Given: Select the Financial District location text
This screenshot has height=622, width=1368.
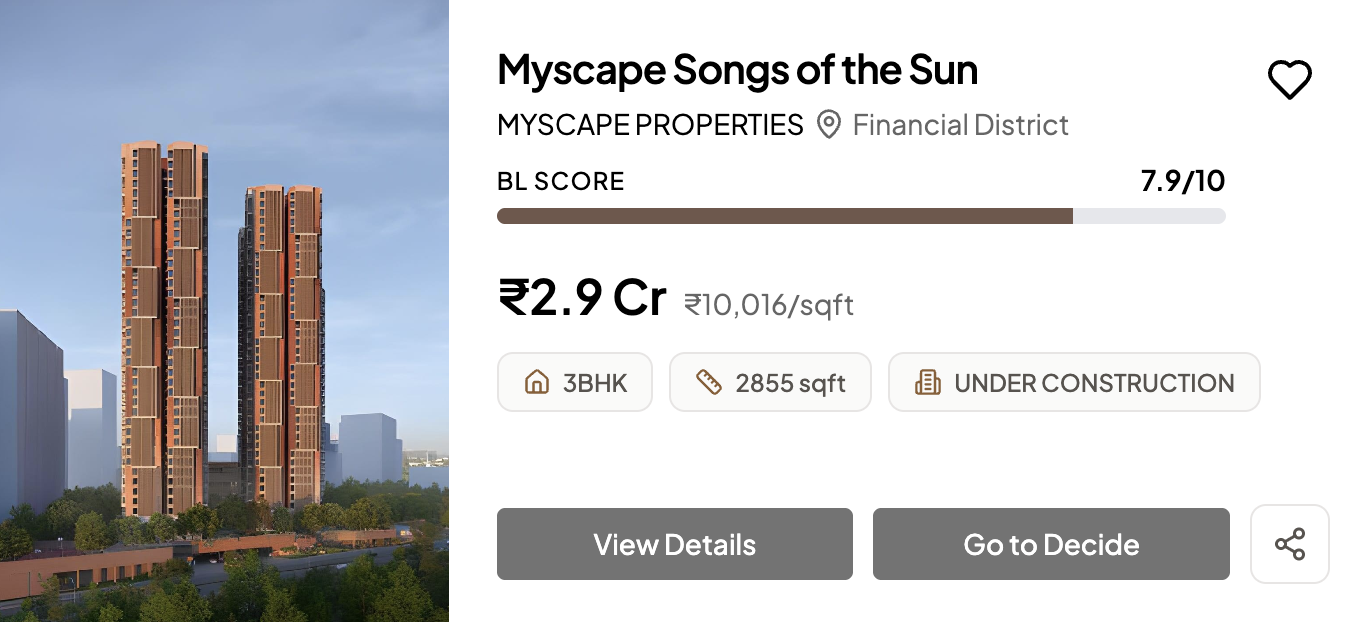Looking at the screenshot, I should tap(960, 125).
